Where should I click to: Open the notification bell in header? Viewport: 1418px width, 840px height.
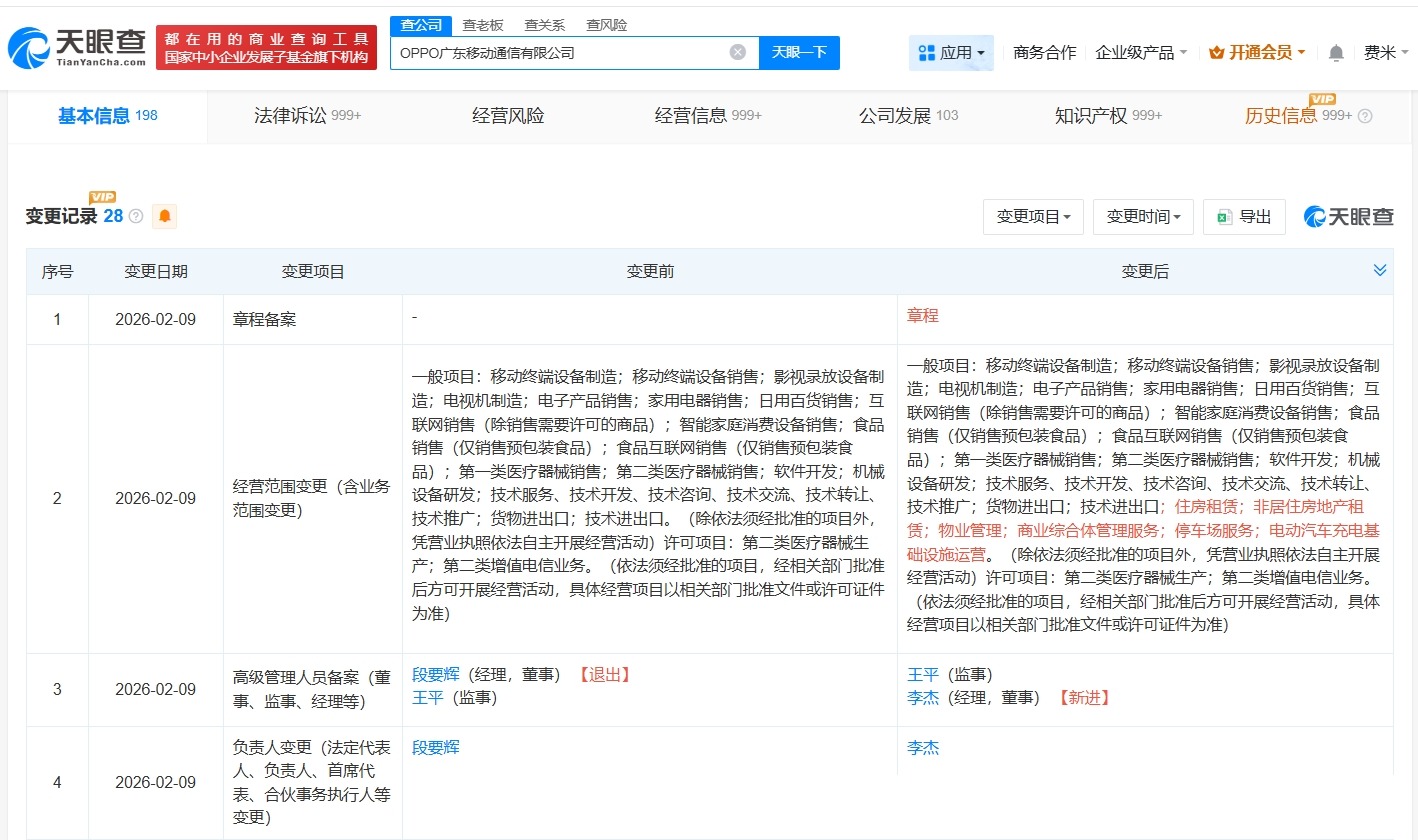pos(1336,53)
